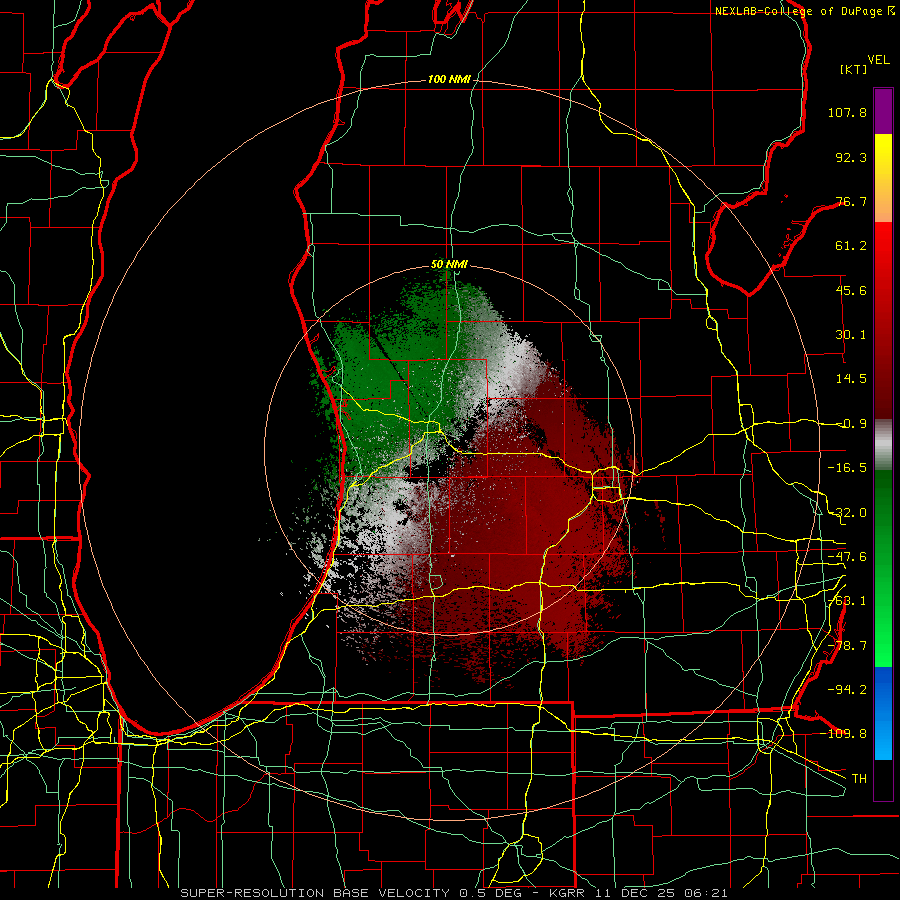900x900 pixels.
Task: Select the -16.5 legend value
Action: 847,468
